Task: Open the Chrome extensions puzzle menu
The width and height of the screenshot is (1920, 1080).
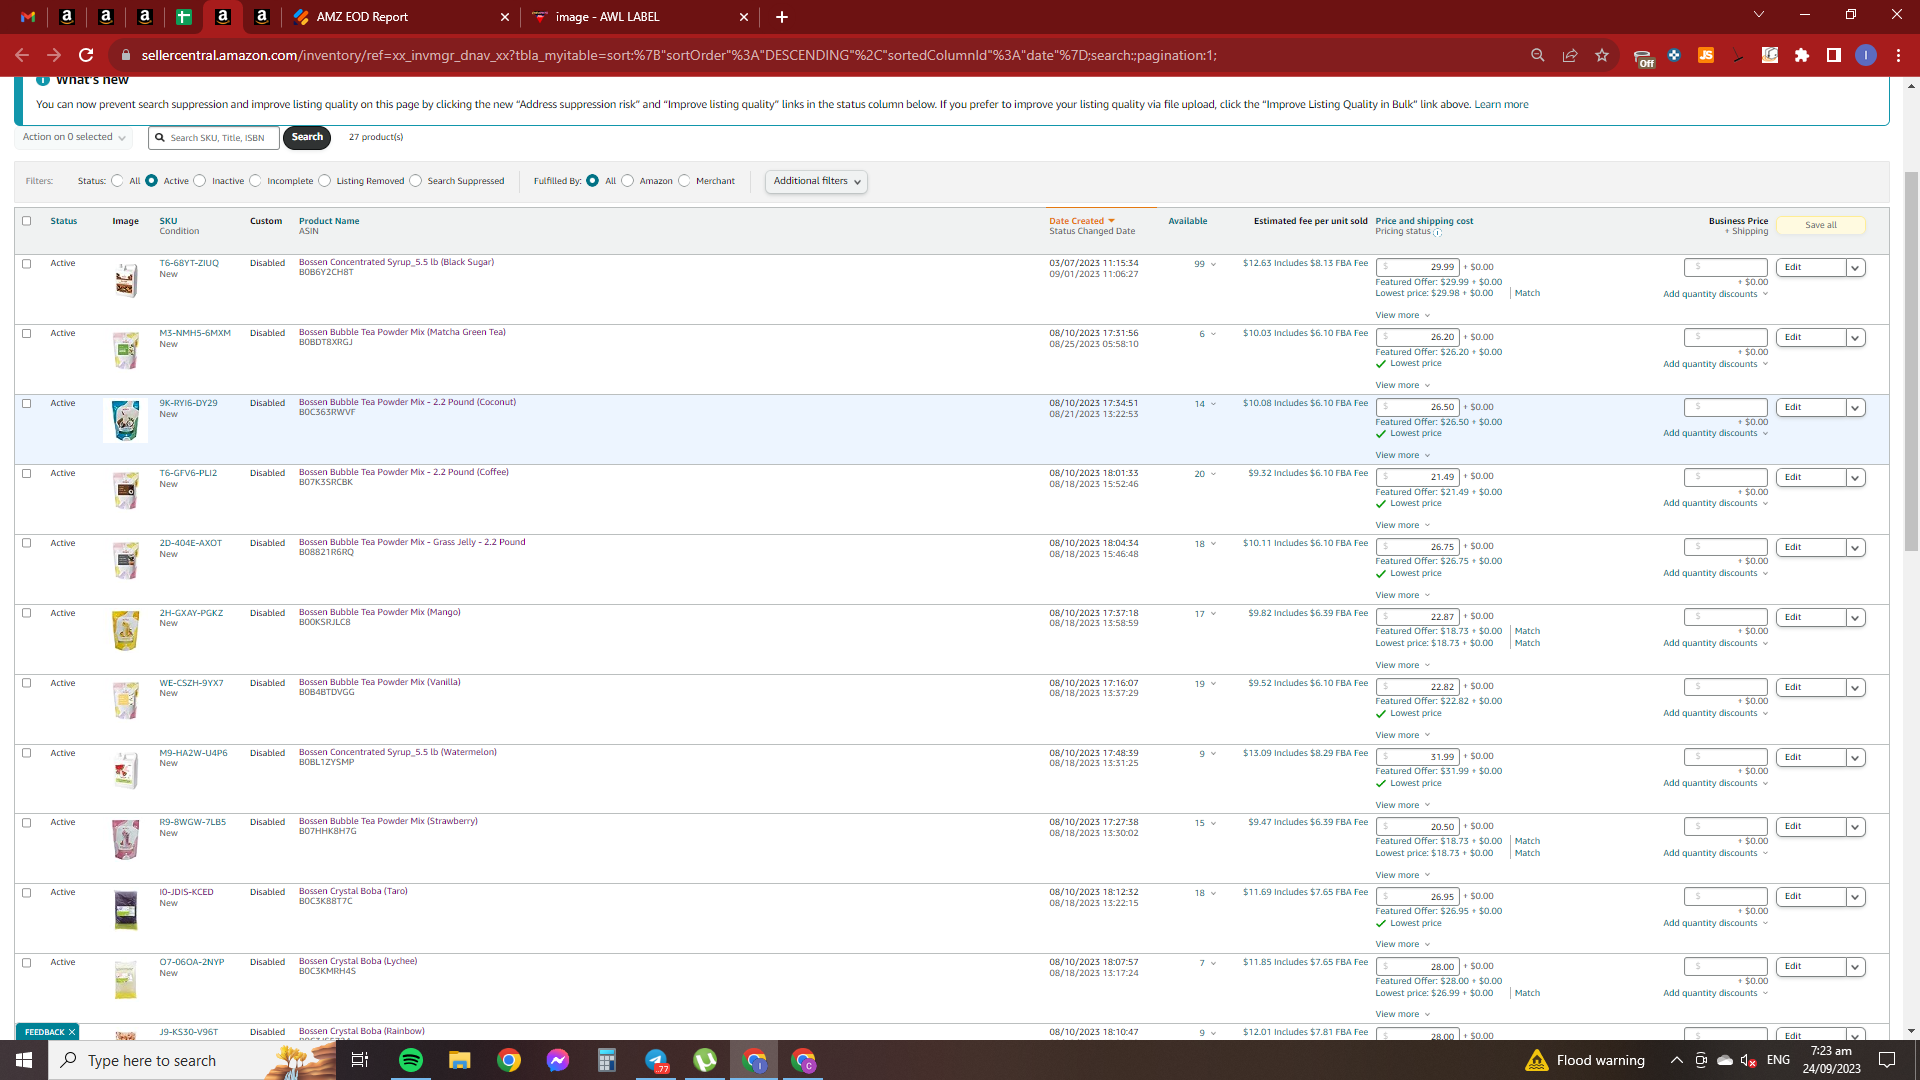Action: [1802, 55]
